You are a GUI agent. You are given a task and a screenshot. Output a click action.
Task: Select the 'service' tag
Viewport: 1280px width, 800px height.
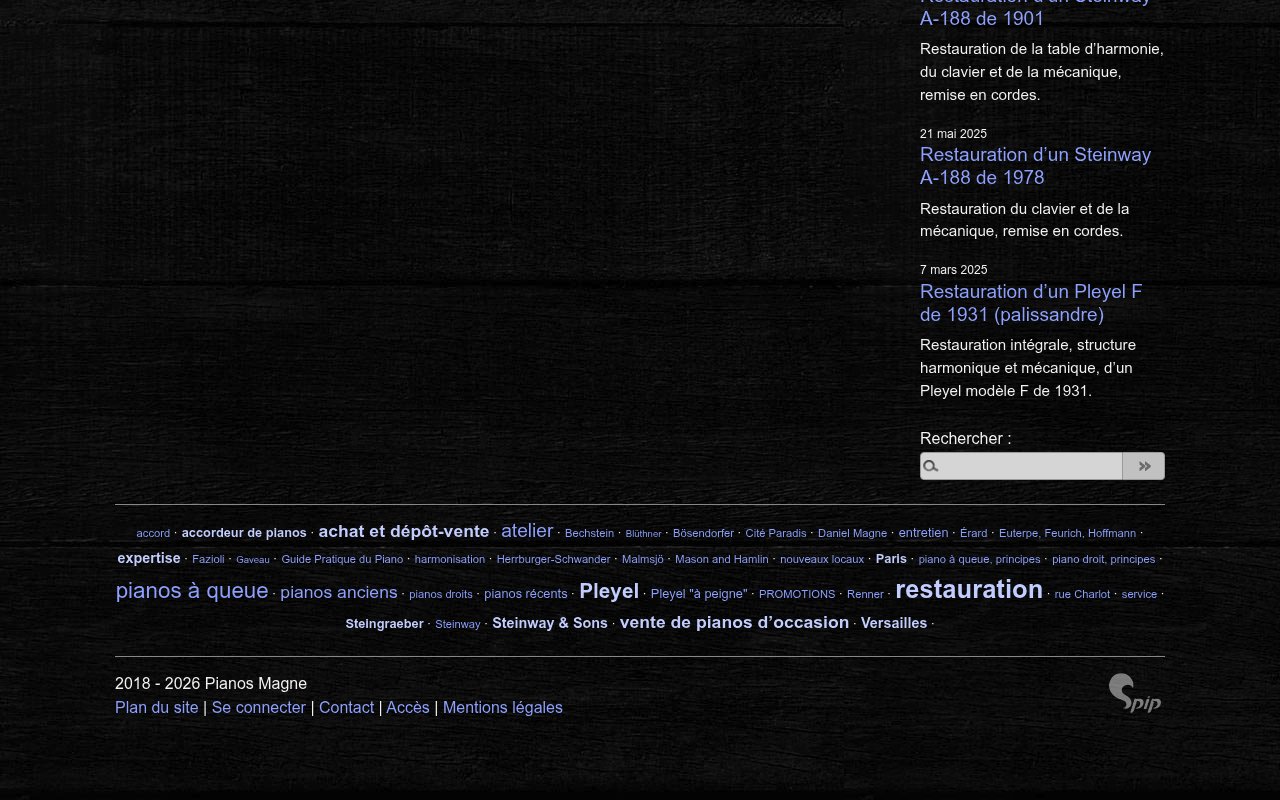click(x=1139, y=594)
